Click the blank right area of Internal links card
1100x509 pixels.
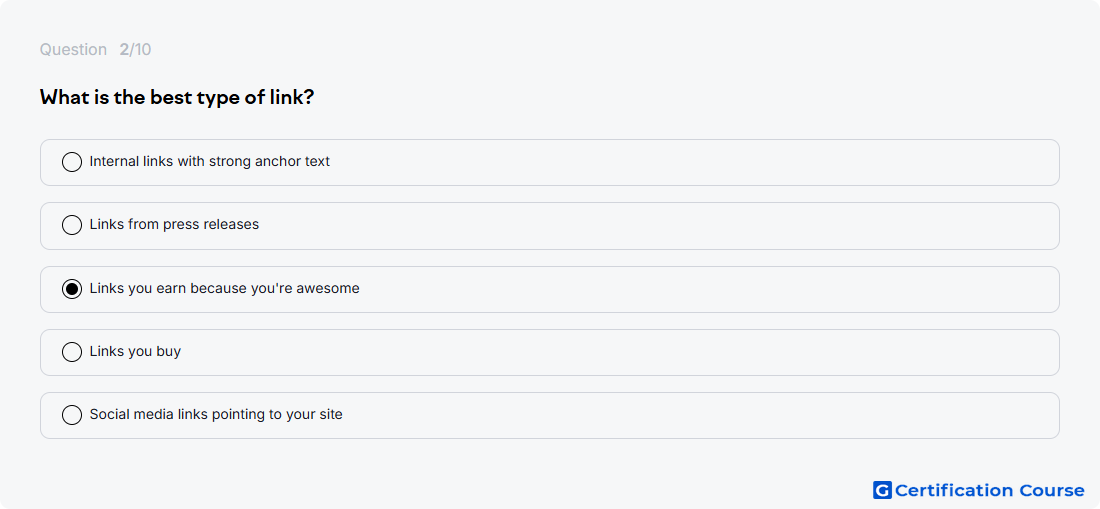[702, 163]
